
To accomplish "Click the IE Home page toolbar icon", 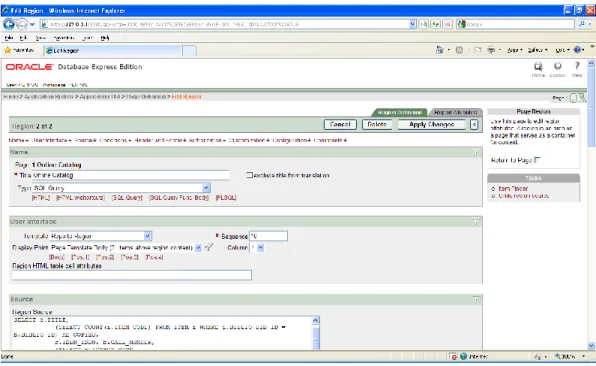I will [x=440, y=50].
